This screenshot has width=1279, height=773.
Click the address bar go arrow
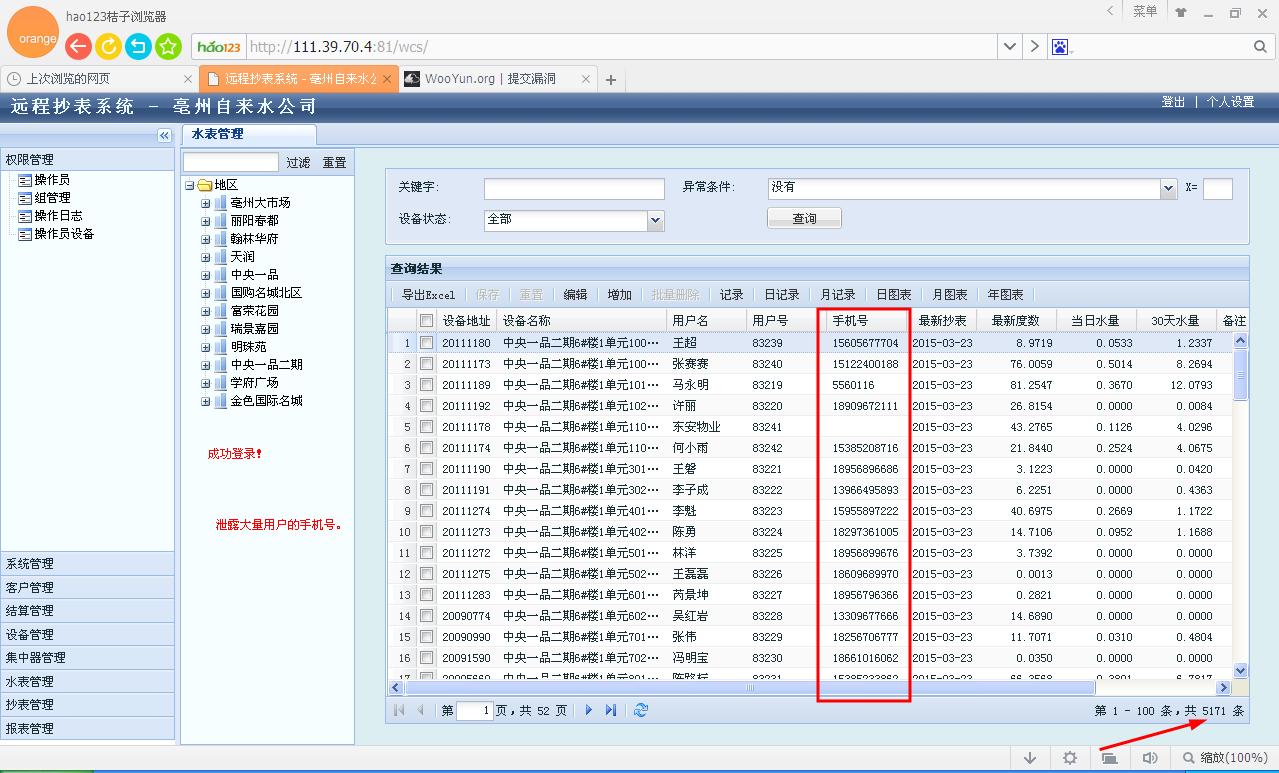coord(1034,46)
